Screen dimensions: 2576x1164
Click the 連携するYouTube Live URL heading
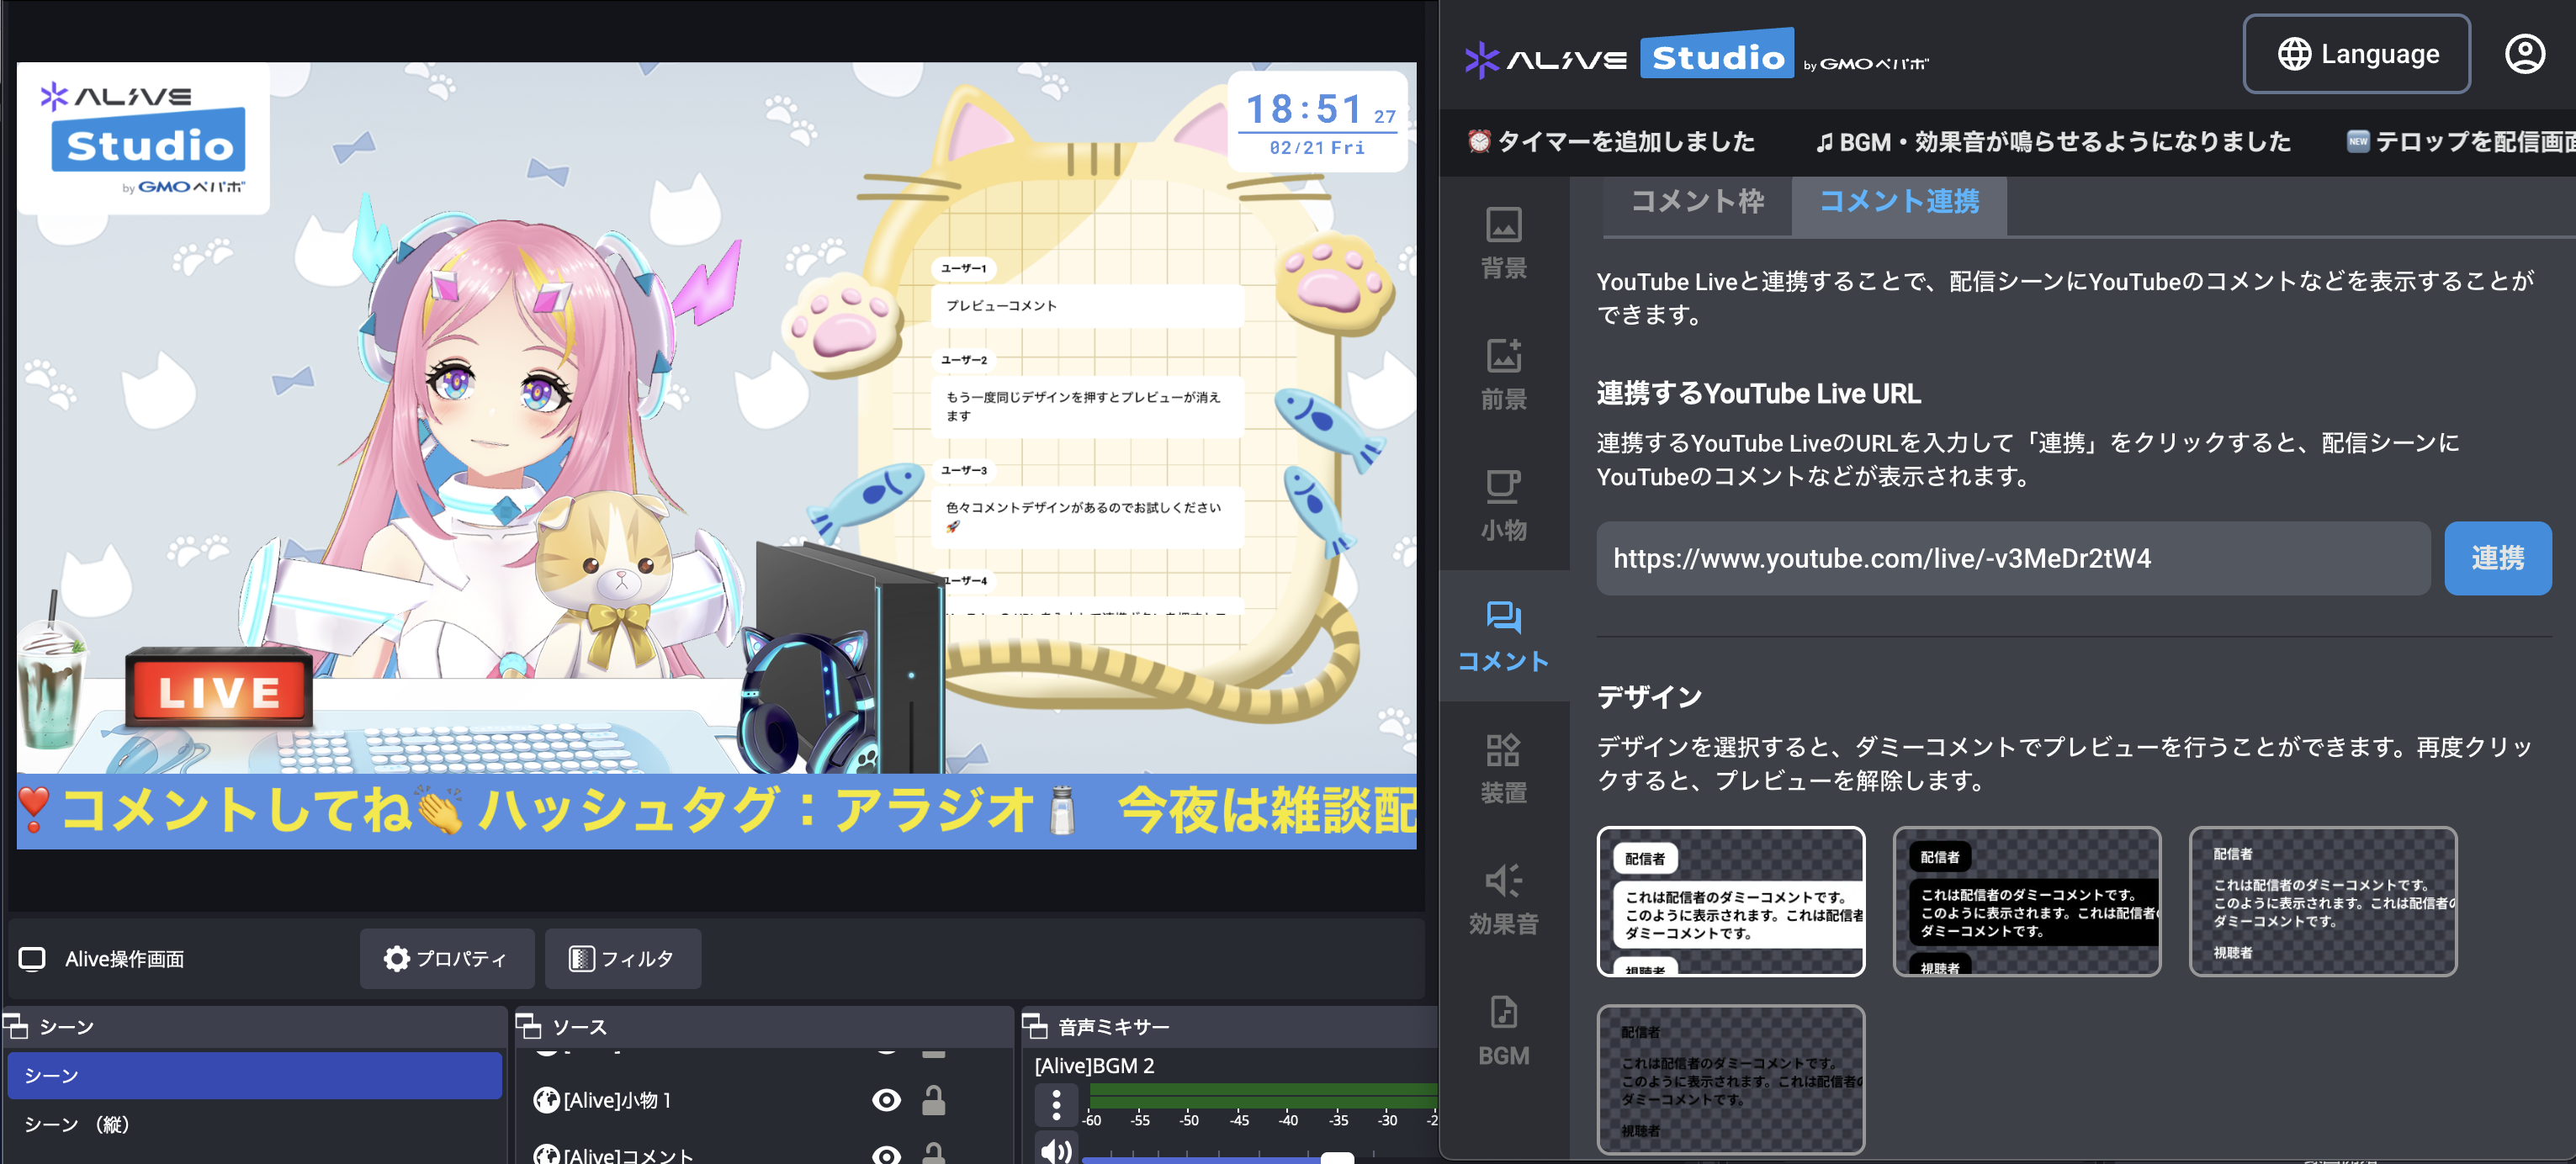(x=1758, y=393)
